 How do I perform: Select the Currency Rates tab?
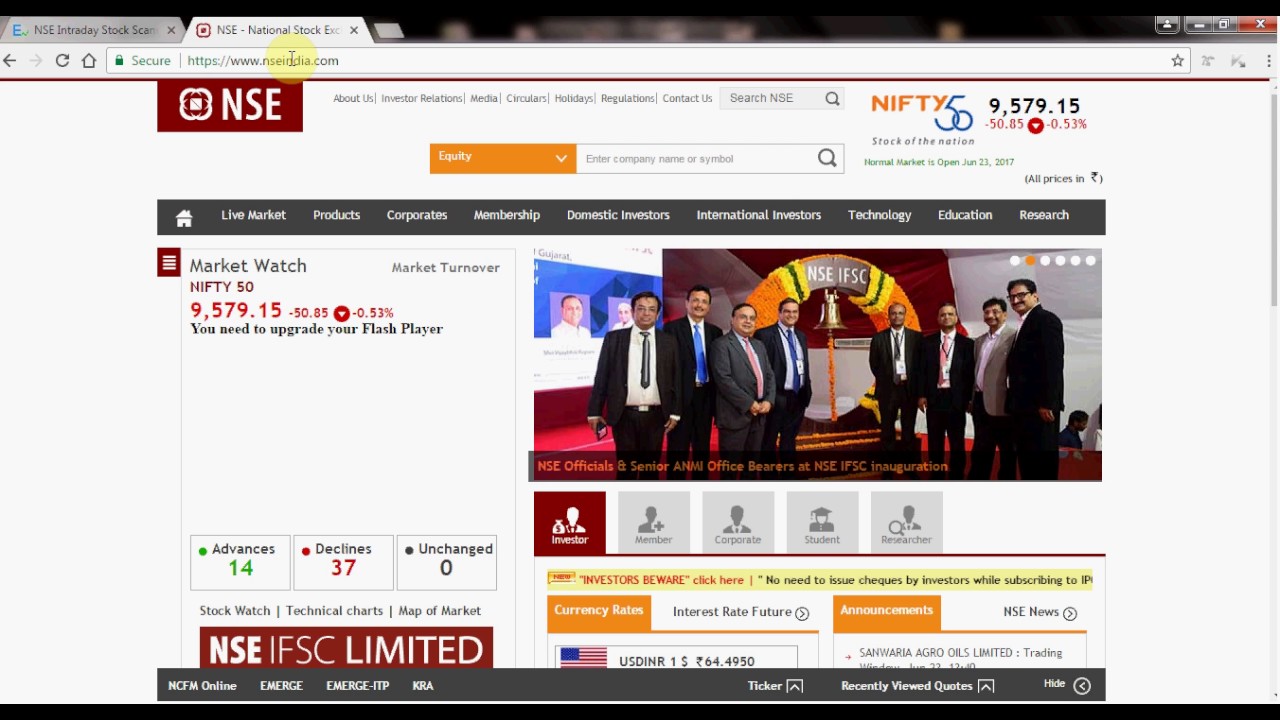(x=599, y=611)
